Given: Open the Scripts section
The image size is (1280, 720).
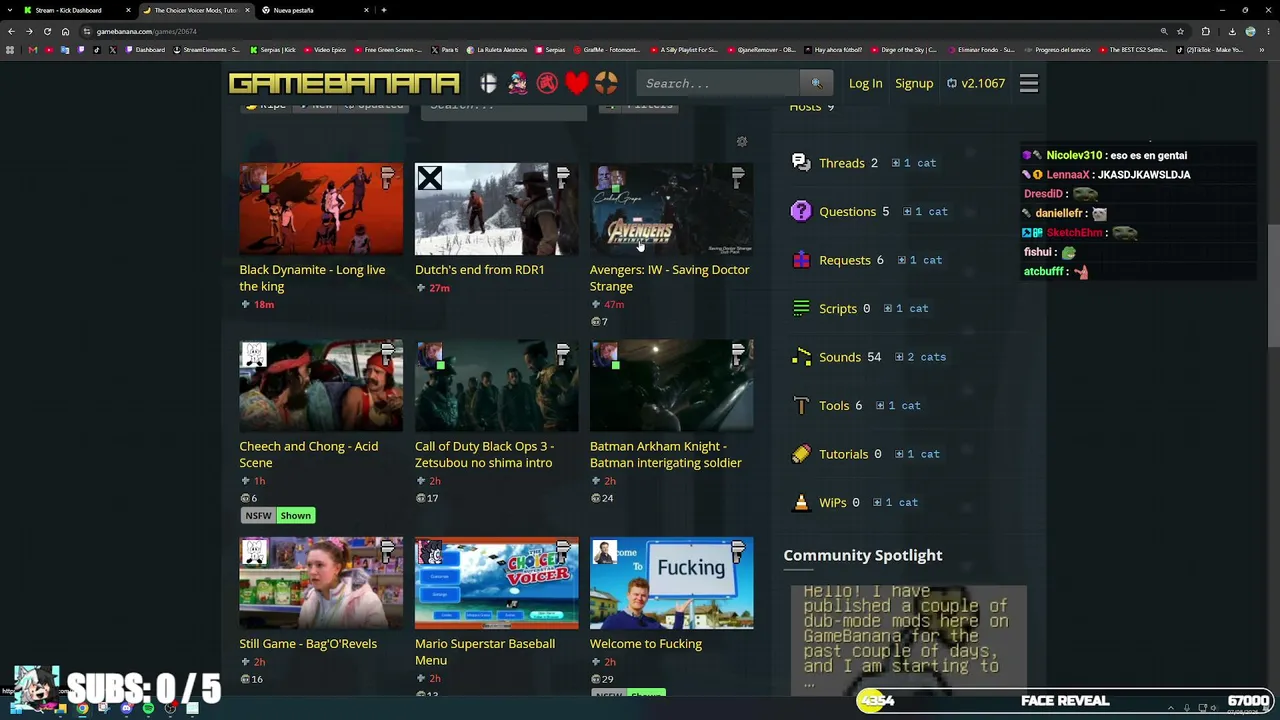Looking at the screenshot, I should coord(838,308).
